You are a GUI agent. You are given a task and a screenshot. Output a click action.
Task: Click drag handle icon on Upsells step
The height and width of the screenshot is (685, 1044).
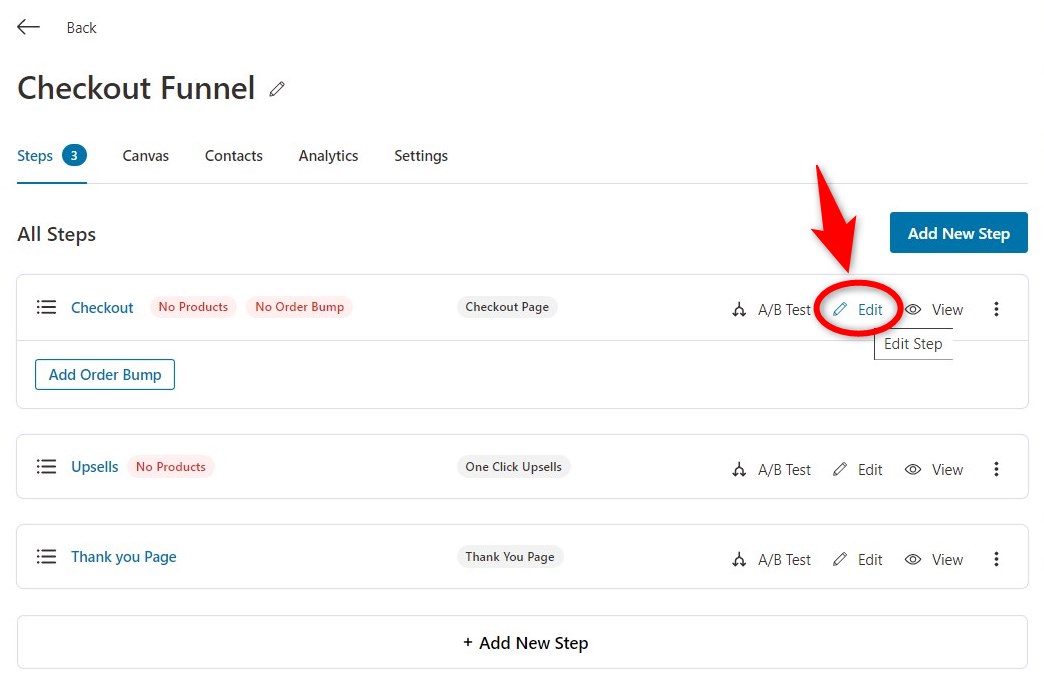[x=46, y=467]
